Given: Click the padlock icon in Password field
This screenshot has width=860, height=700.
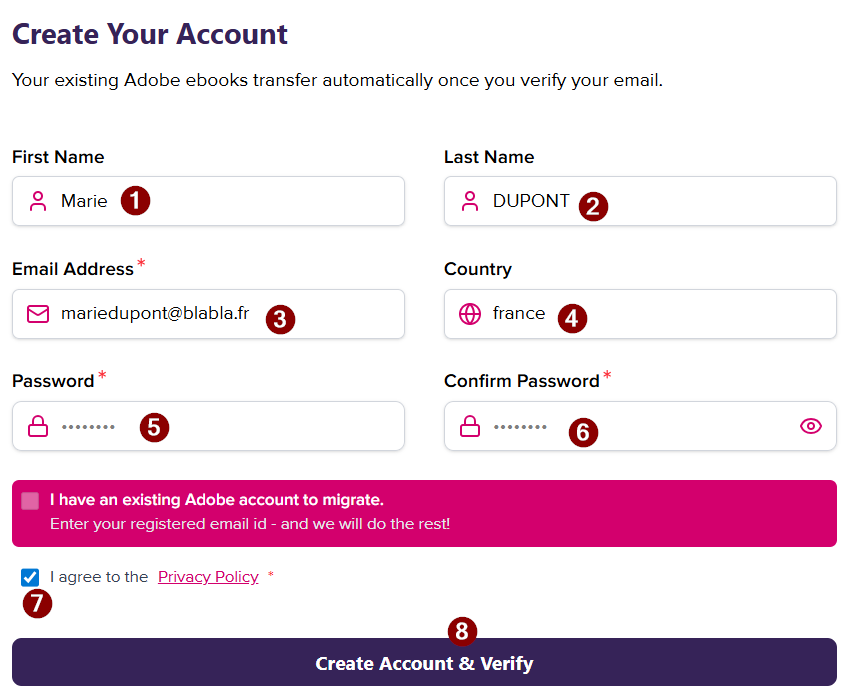Looking at the screenshot, I should (38, 426).
